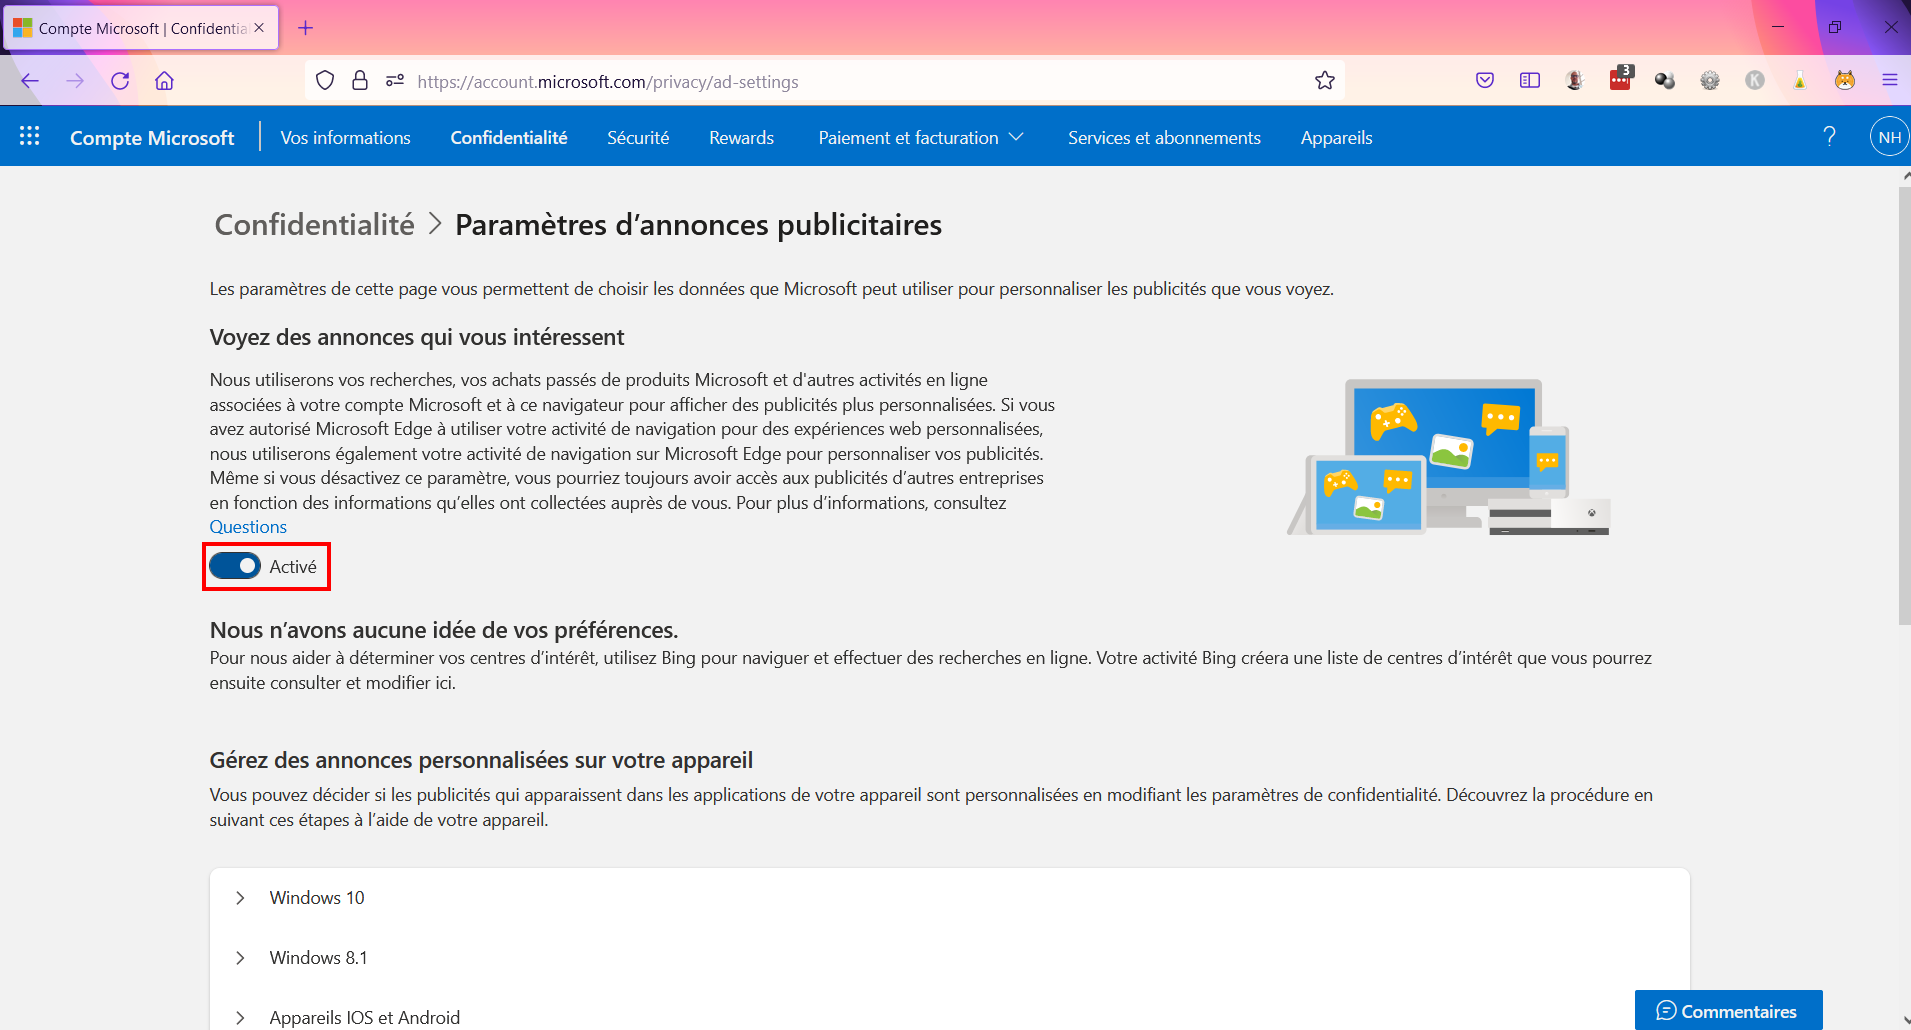Go to the browser home page

click(x=165, y=81)
